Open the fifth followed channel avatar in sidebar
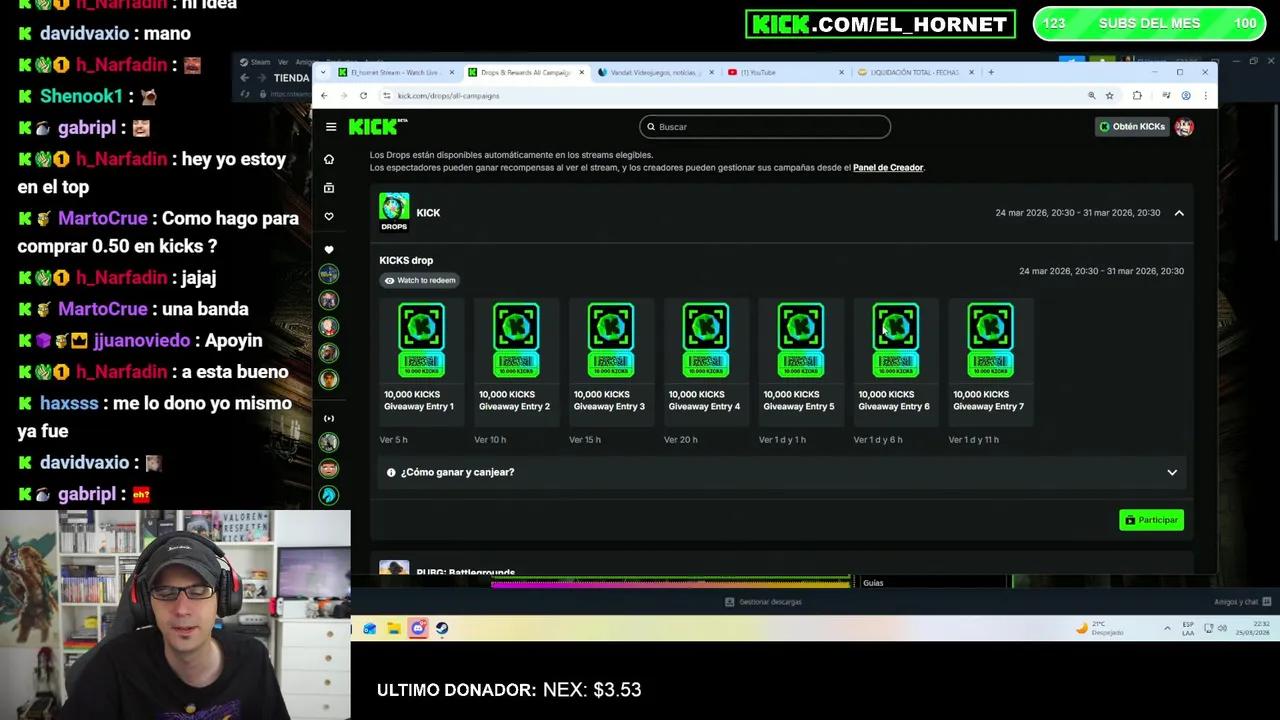This screenshot has height=720, width=1280. click(x=329, y=379)
